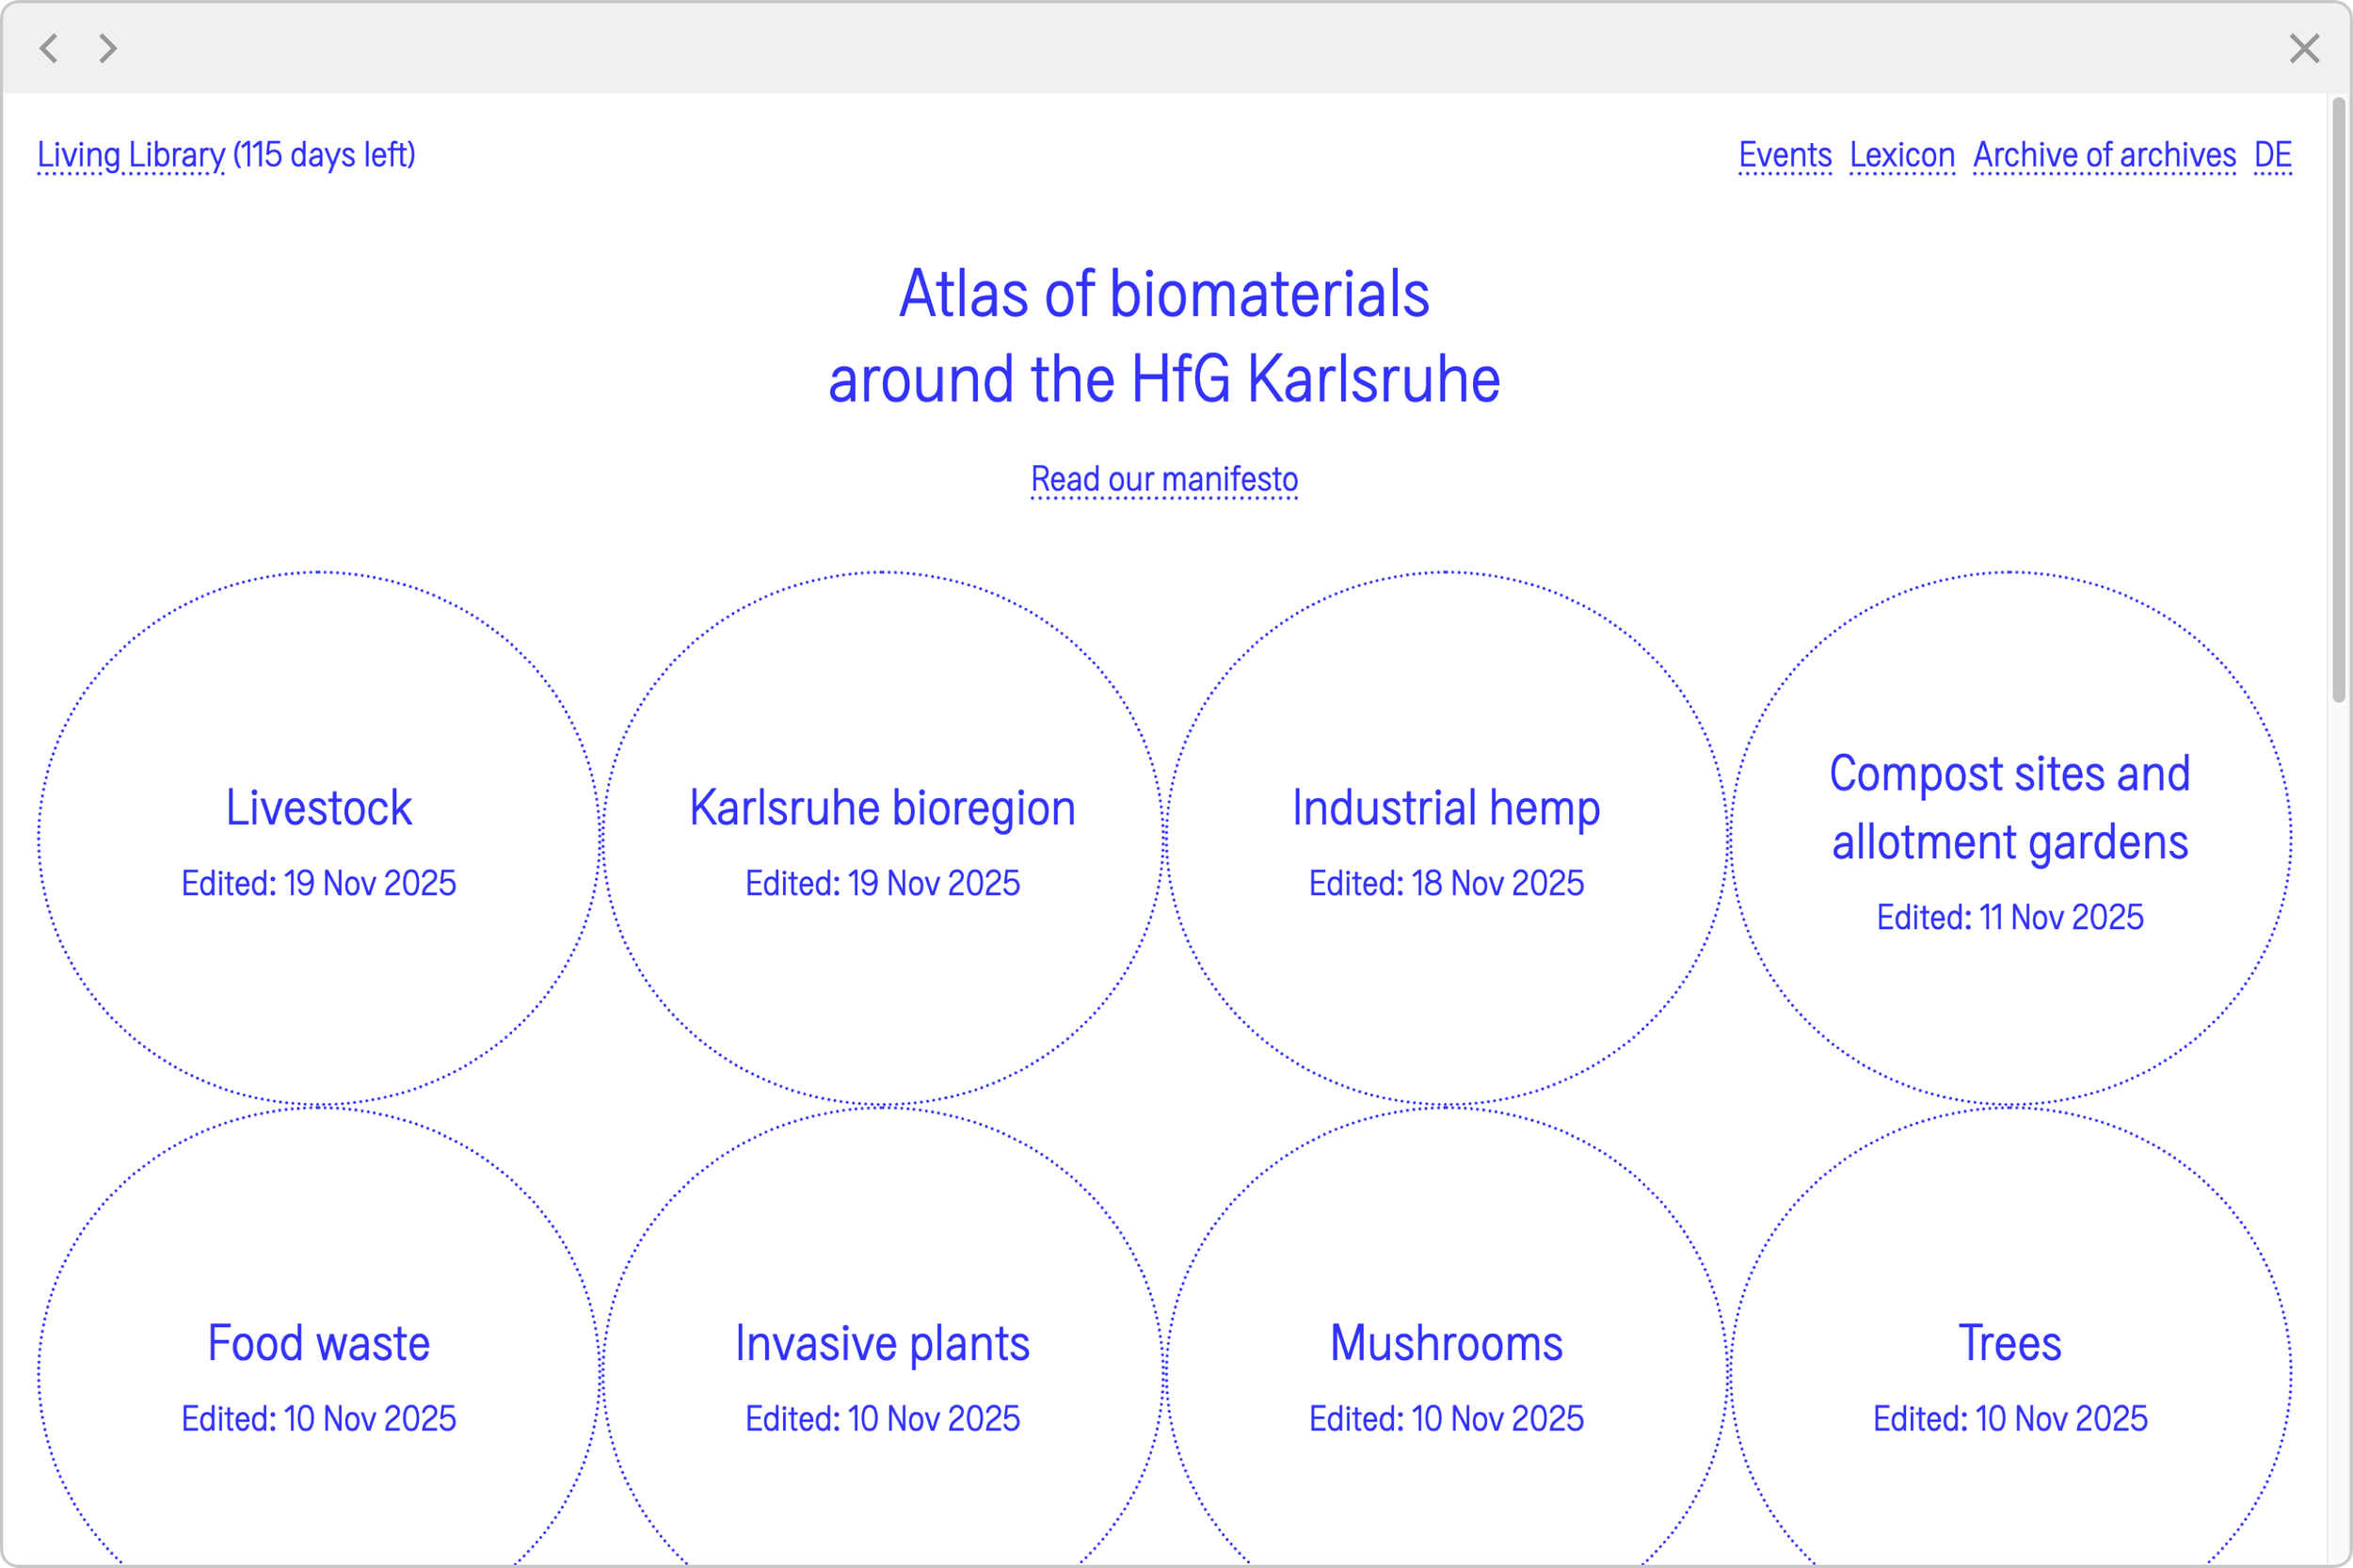This screenshot has width=2353, height=1568.
Task: Click the vertical scrollbar thumb
Action: click(x=2338, y=400)
